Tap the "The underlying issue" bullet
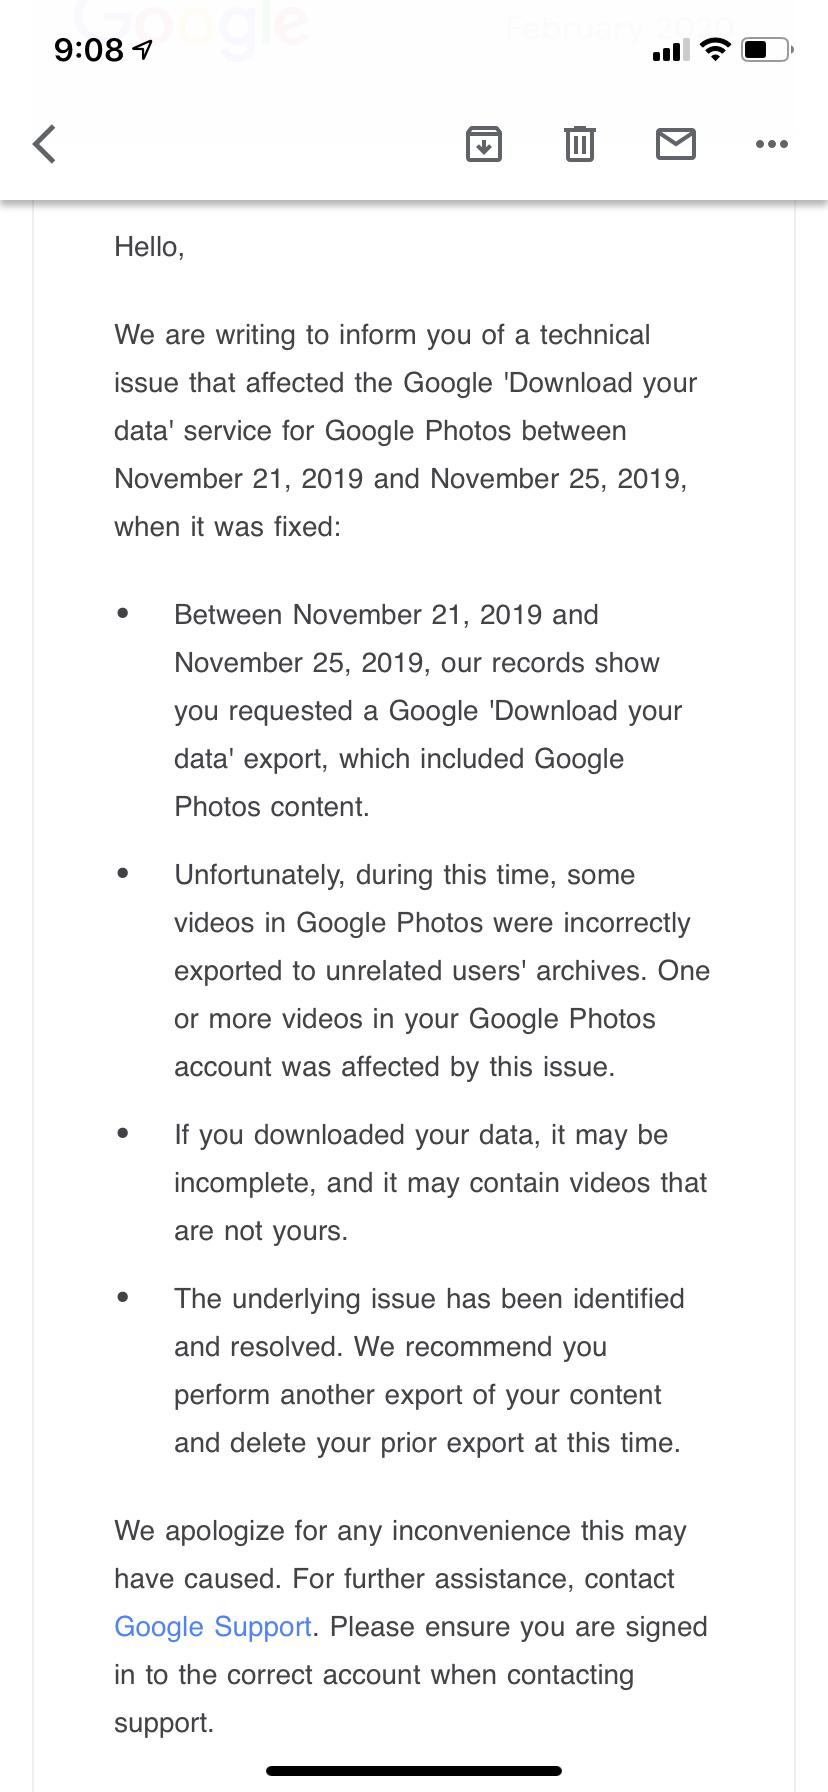The image size is (828, 1792). pos(430,1370)
